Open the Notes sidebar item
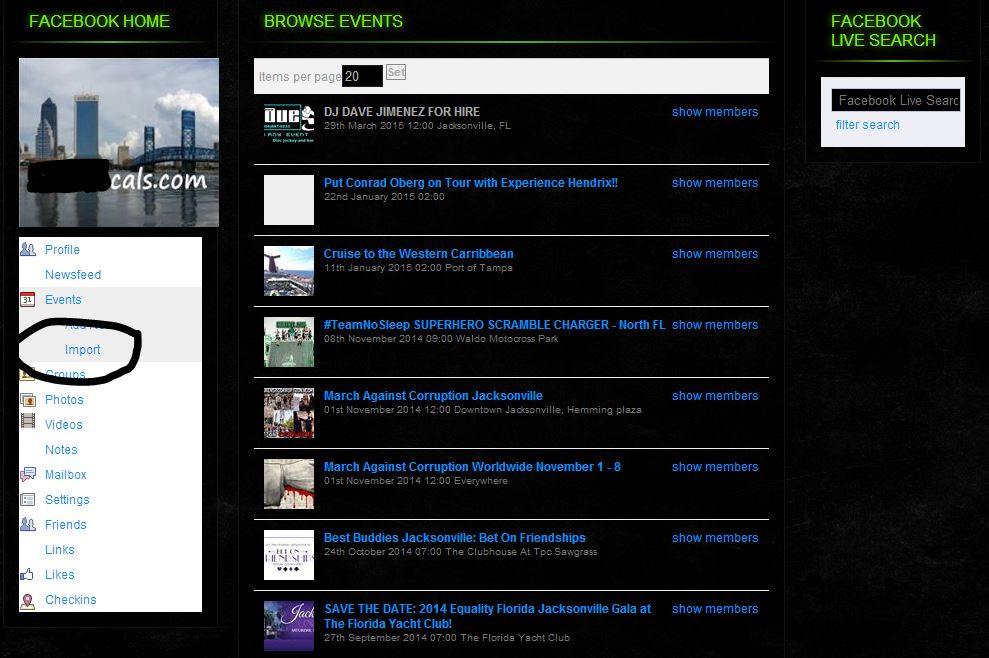Viewport: 989px width, 658px height. (61, 450)
